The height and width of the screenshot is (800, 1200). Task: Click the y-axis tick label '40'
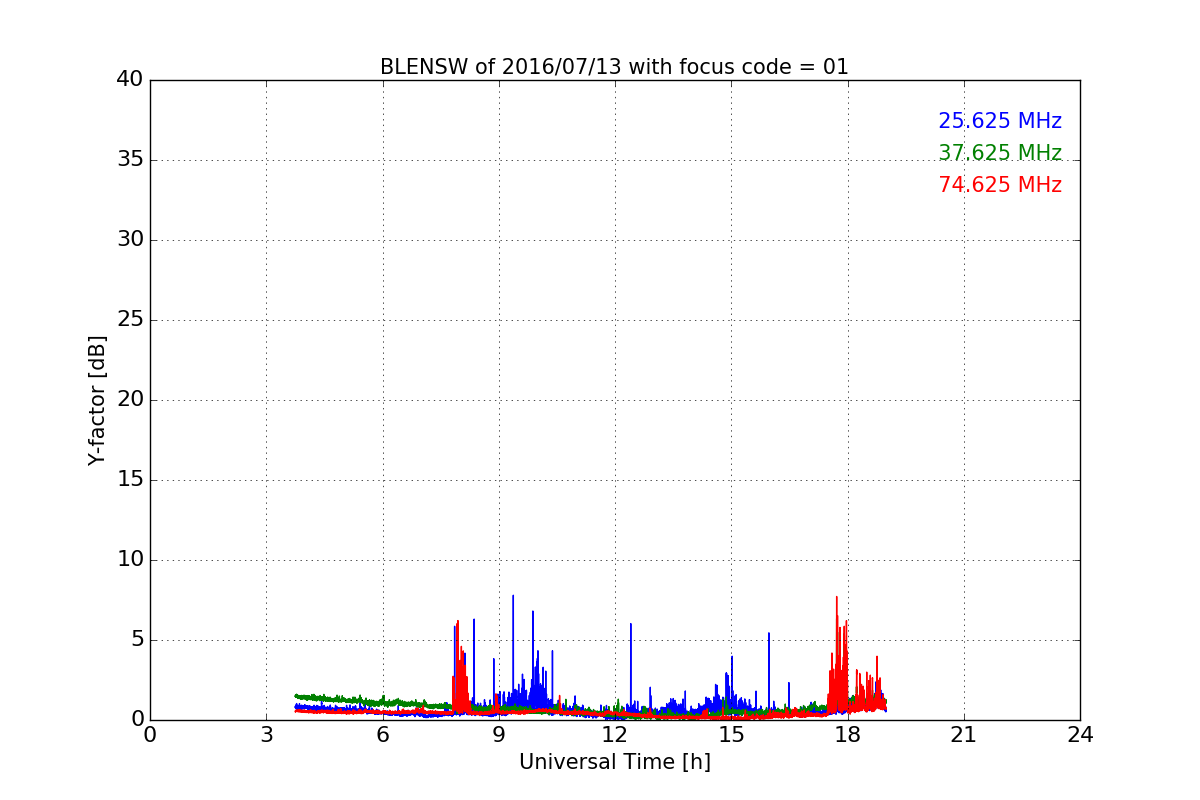tap(130, 80)
